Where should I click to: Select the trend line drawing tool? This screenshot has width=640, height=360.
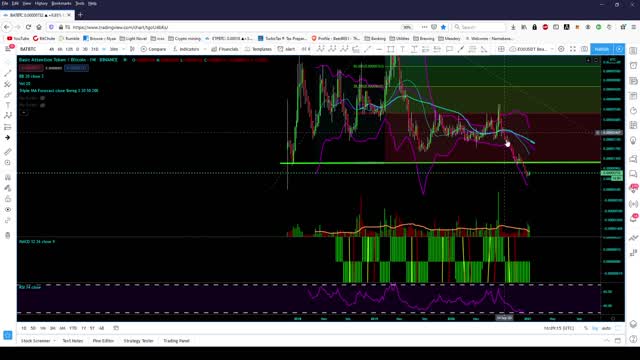point(8,73)
